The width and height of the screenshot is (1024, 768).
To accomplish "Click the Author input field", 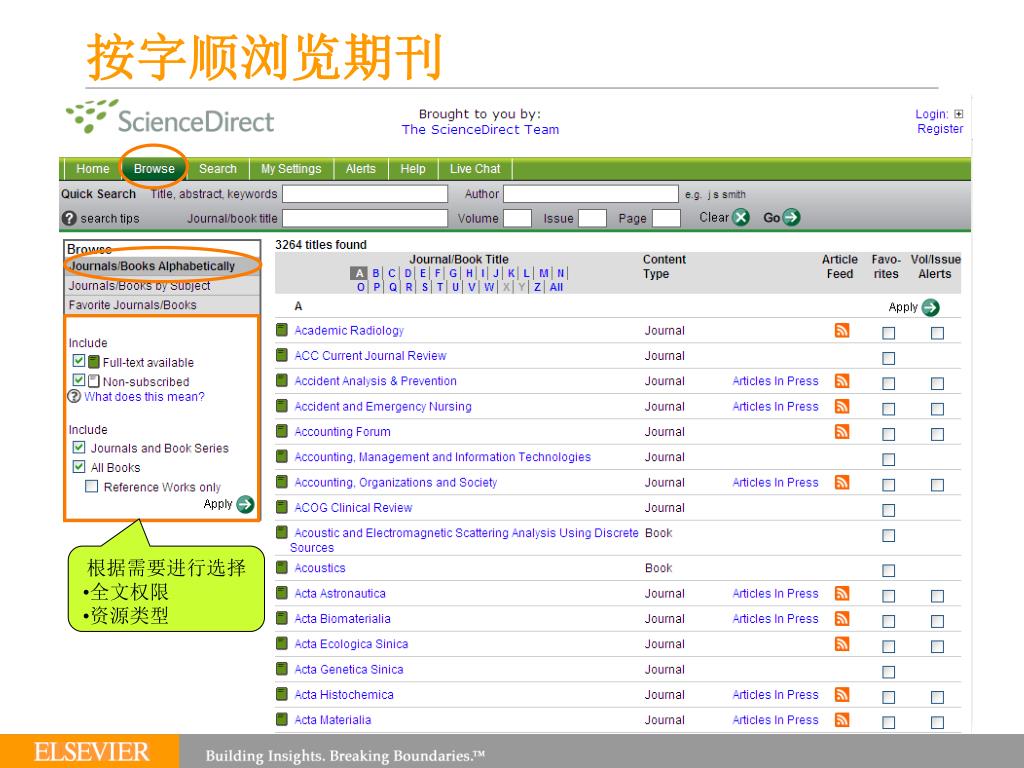I will click(x=590, y=194).
